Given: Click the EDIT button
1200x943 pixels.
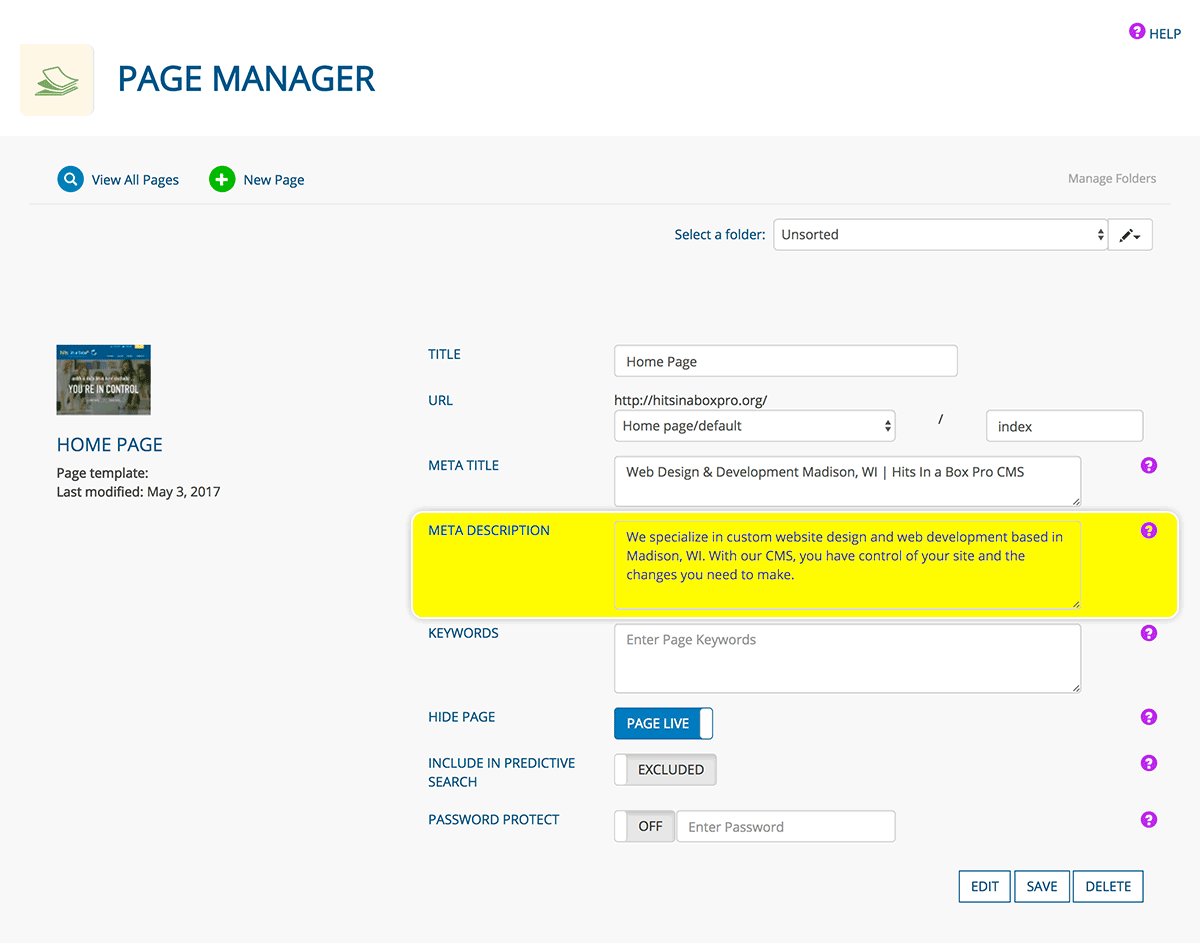Looking at the screenshot, I should (x=985, y=886).
